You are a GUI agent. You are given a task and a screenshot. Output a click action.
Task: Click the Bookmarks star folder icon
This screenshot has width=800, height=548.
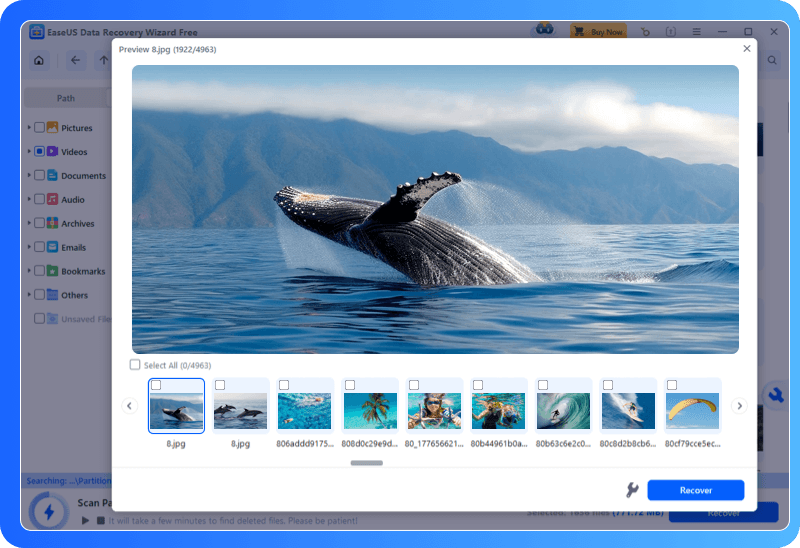52,271
